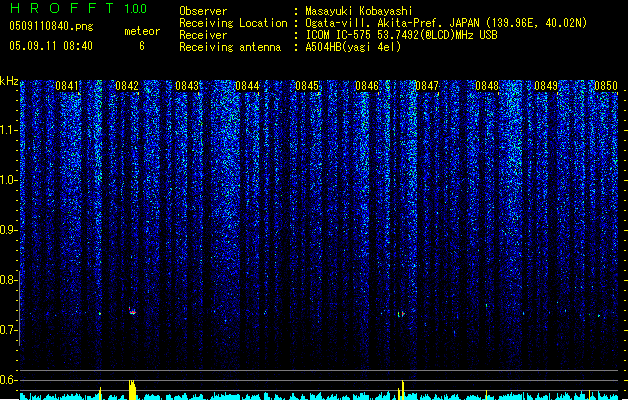Click the meteor count value 6
The width and height of the screenshot is (629, 400).
pyautogui.click(x=142, y=46)
